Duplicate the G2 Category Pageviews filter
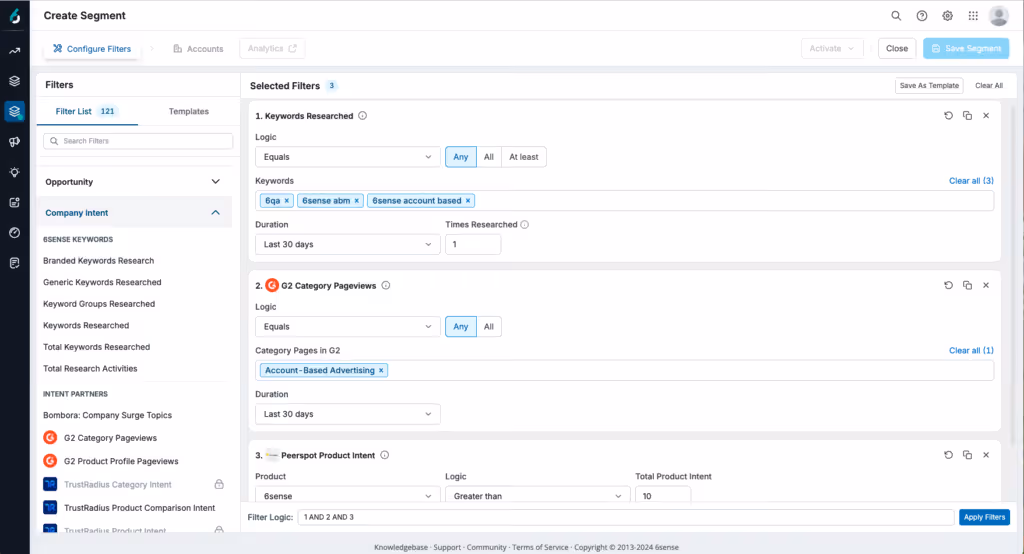The height and width of the screenshot is (554, 1024). [x=967, y=285]
